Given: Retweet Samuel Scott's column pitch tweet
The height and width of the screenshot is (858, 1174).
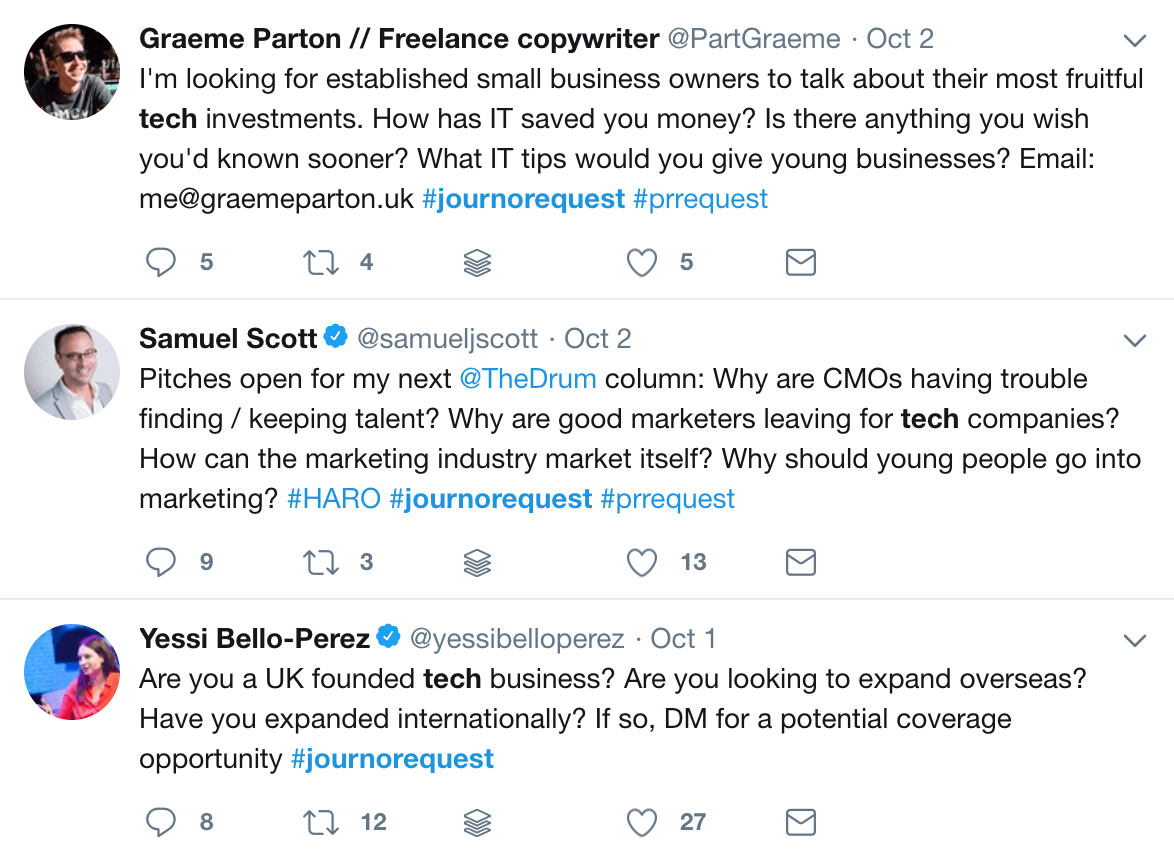Looking at the screenshot, I should (x=321, y=563).
